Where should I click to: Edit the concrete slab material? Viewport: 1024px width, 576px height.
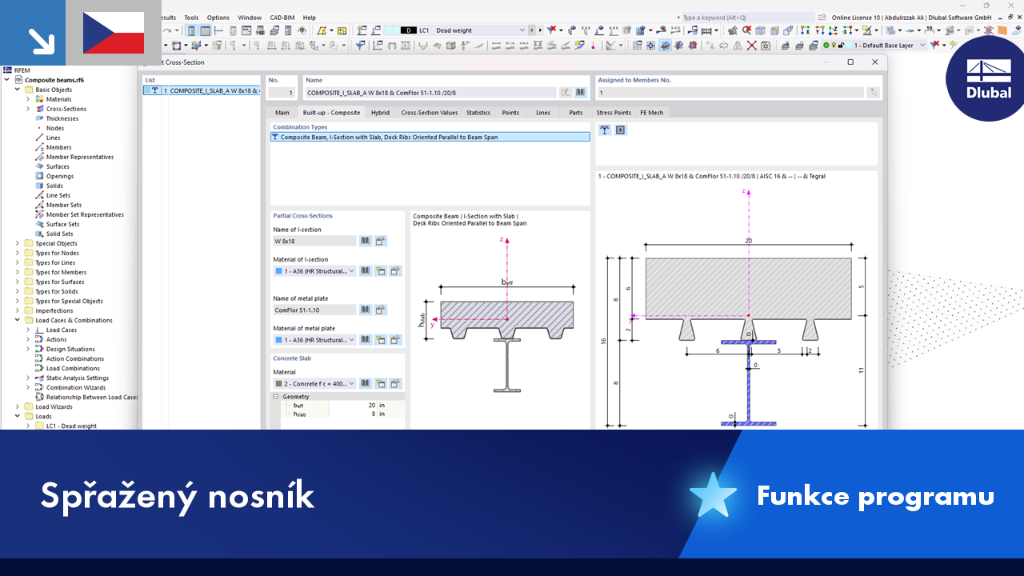pyautogui.click(x=395, y=383)
